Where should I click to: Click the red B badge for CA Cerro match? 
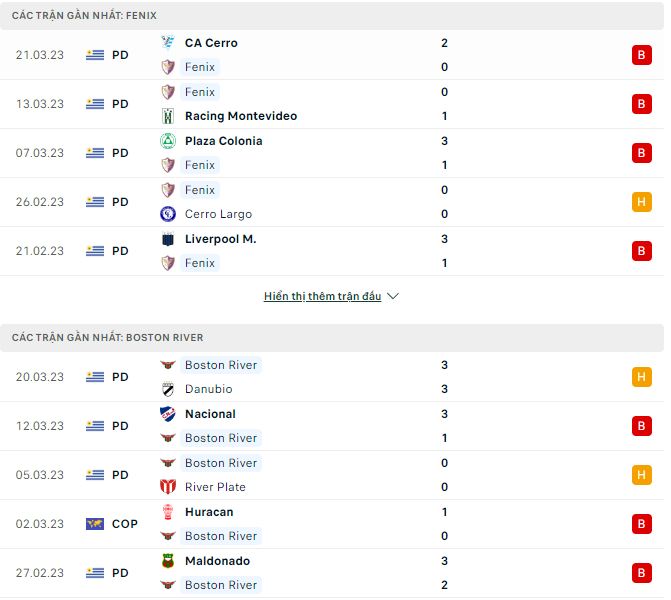click(641, 55)
